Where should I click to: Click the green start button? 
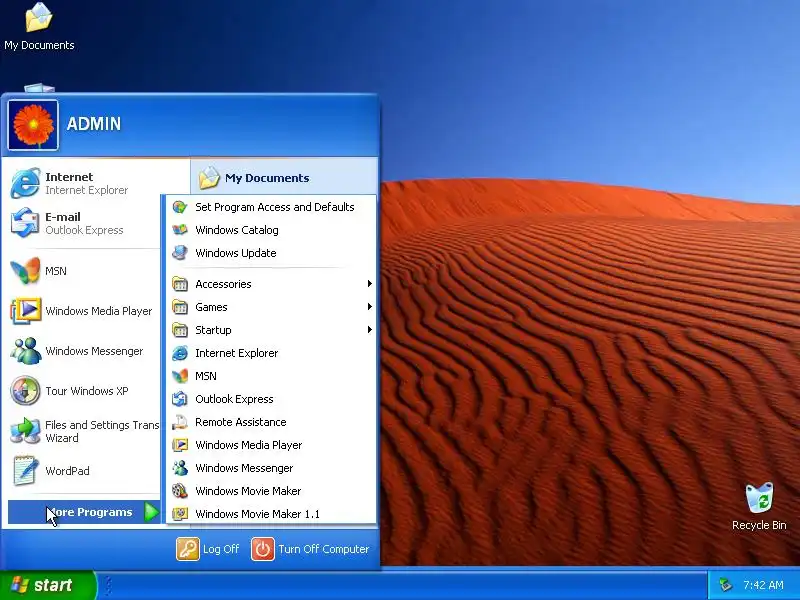coord(47,585)
